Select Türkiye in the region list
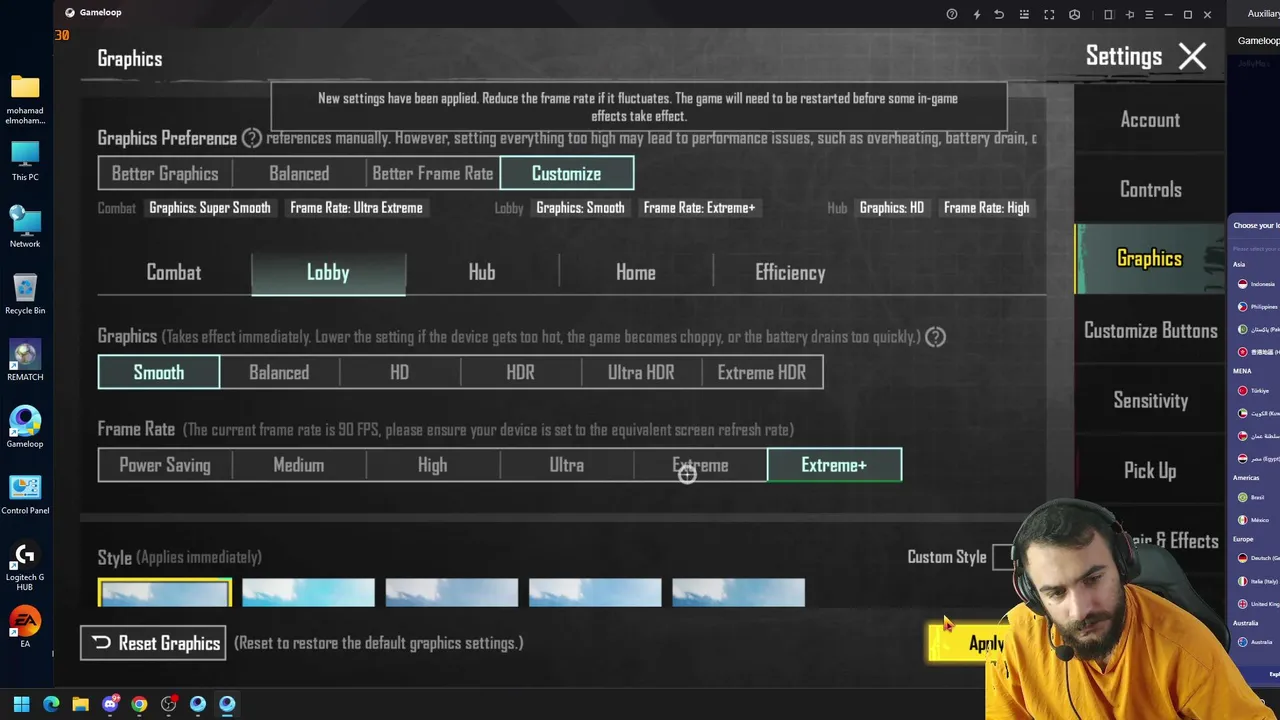Viewport: 1280px width, 720px height. [1256, 390]
